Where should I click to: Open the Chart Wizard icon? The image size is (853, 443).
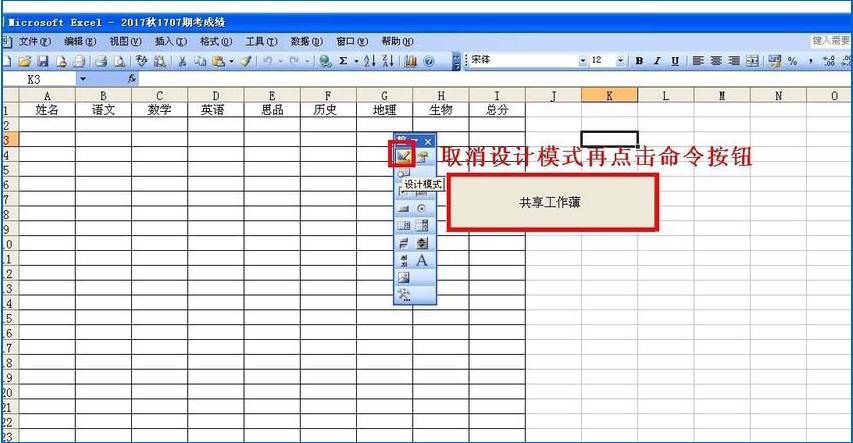tap(411, 61)
